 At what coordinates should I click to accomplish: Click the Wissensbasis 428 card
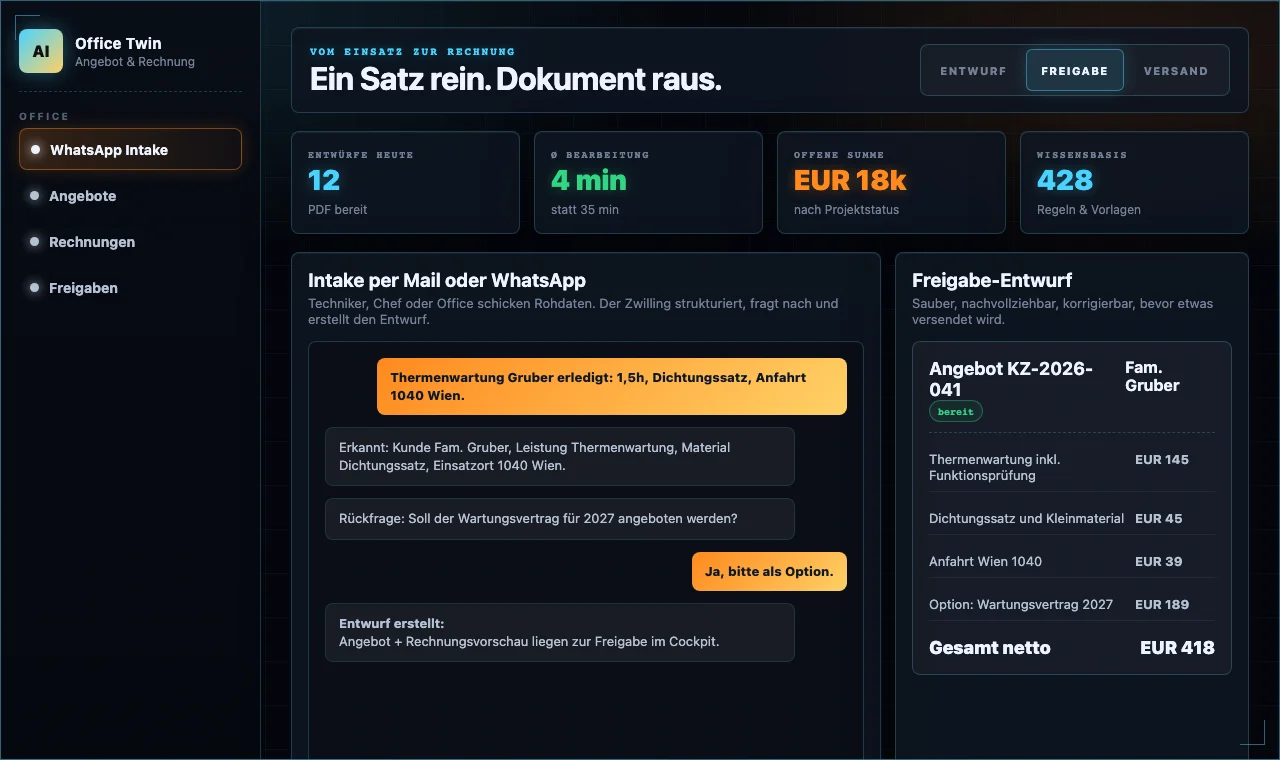point(1134,183)
